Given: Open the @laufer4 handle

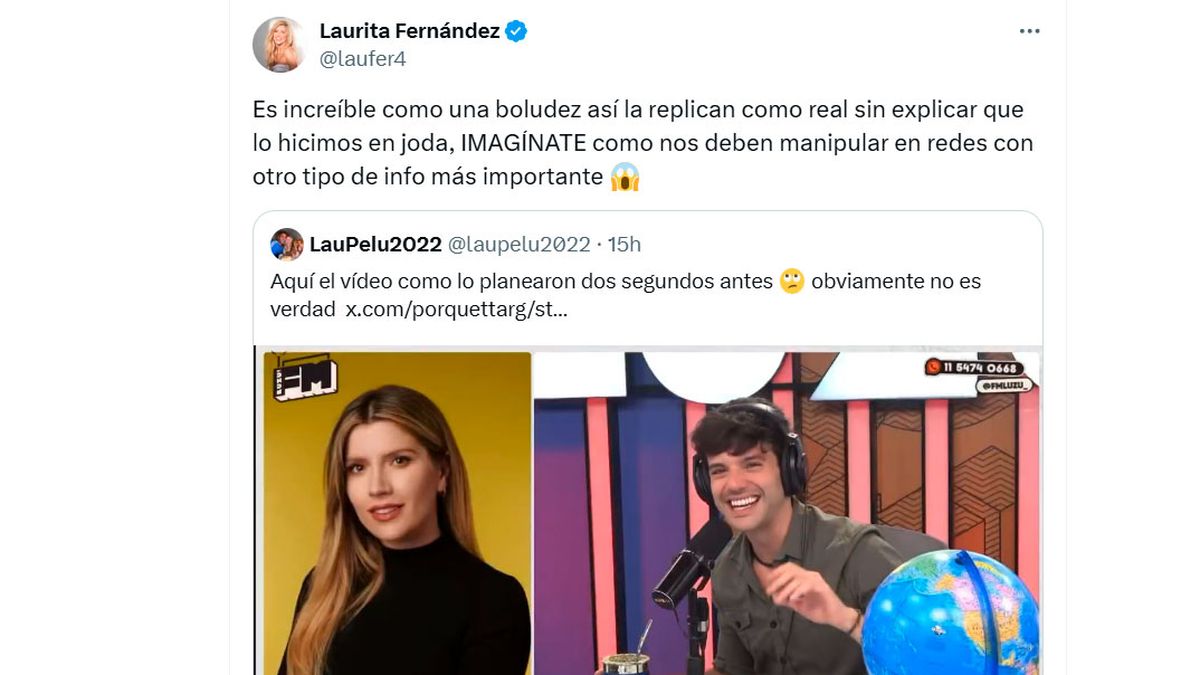Looking at the screenshot, I should (x=362, y=59).
